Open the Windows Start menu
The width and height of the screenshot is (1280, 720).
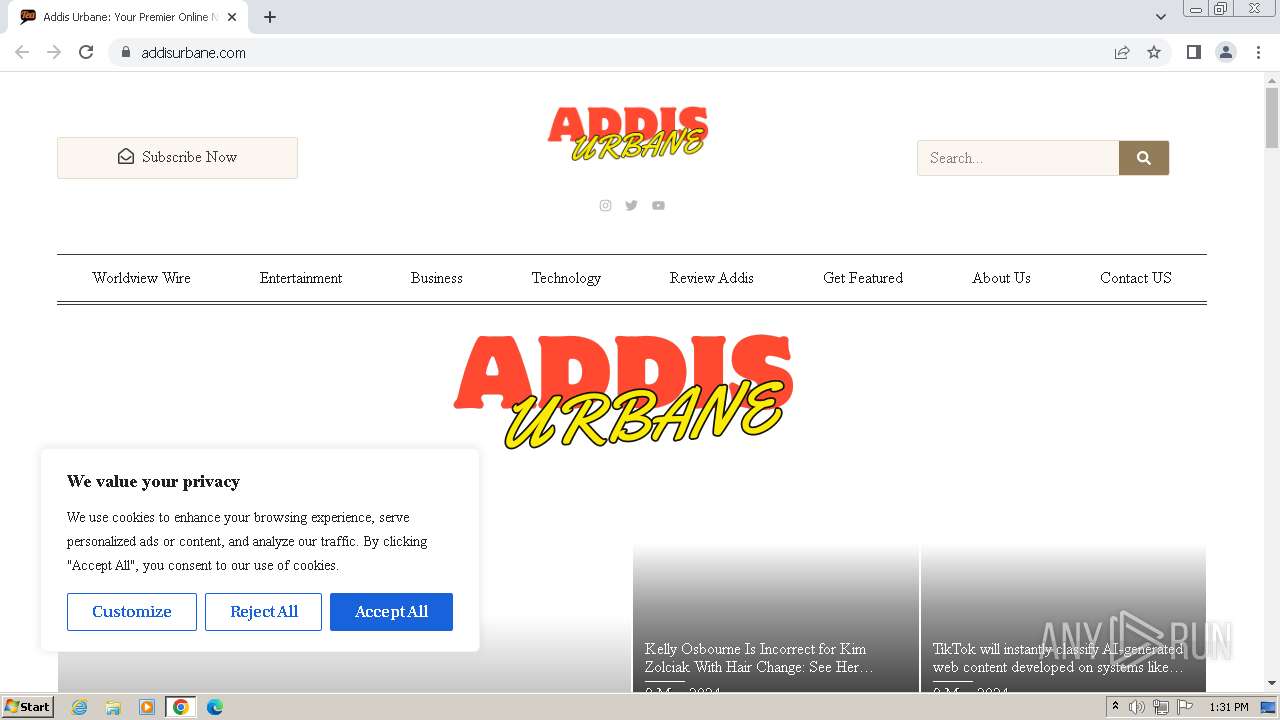[28, 707]
